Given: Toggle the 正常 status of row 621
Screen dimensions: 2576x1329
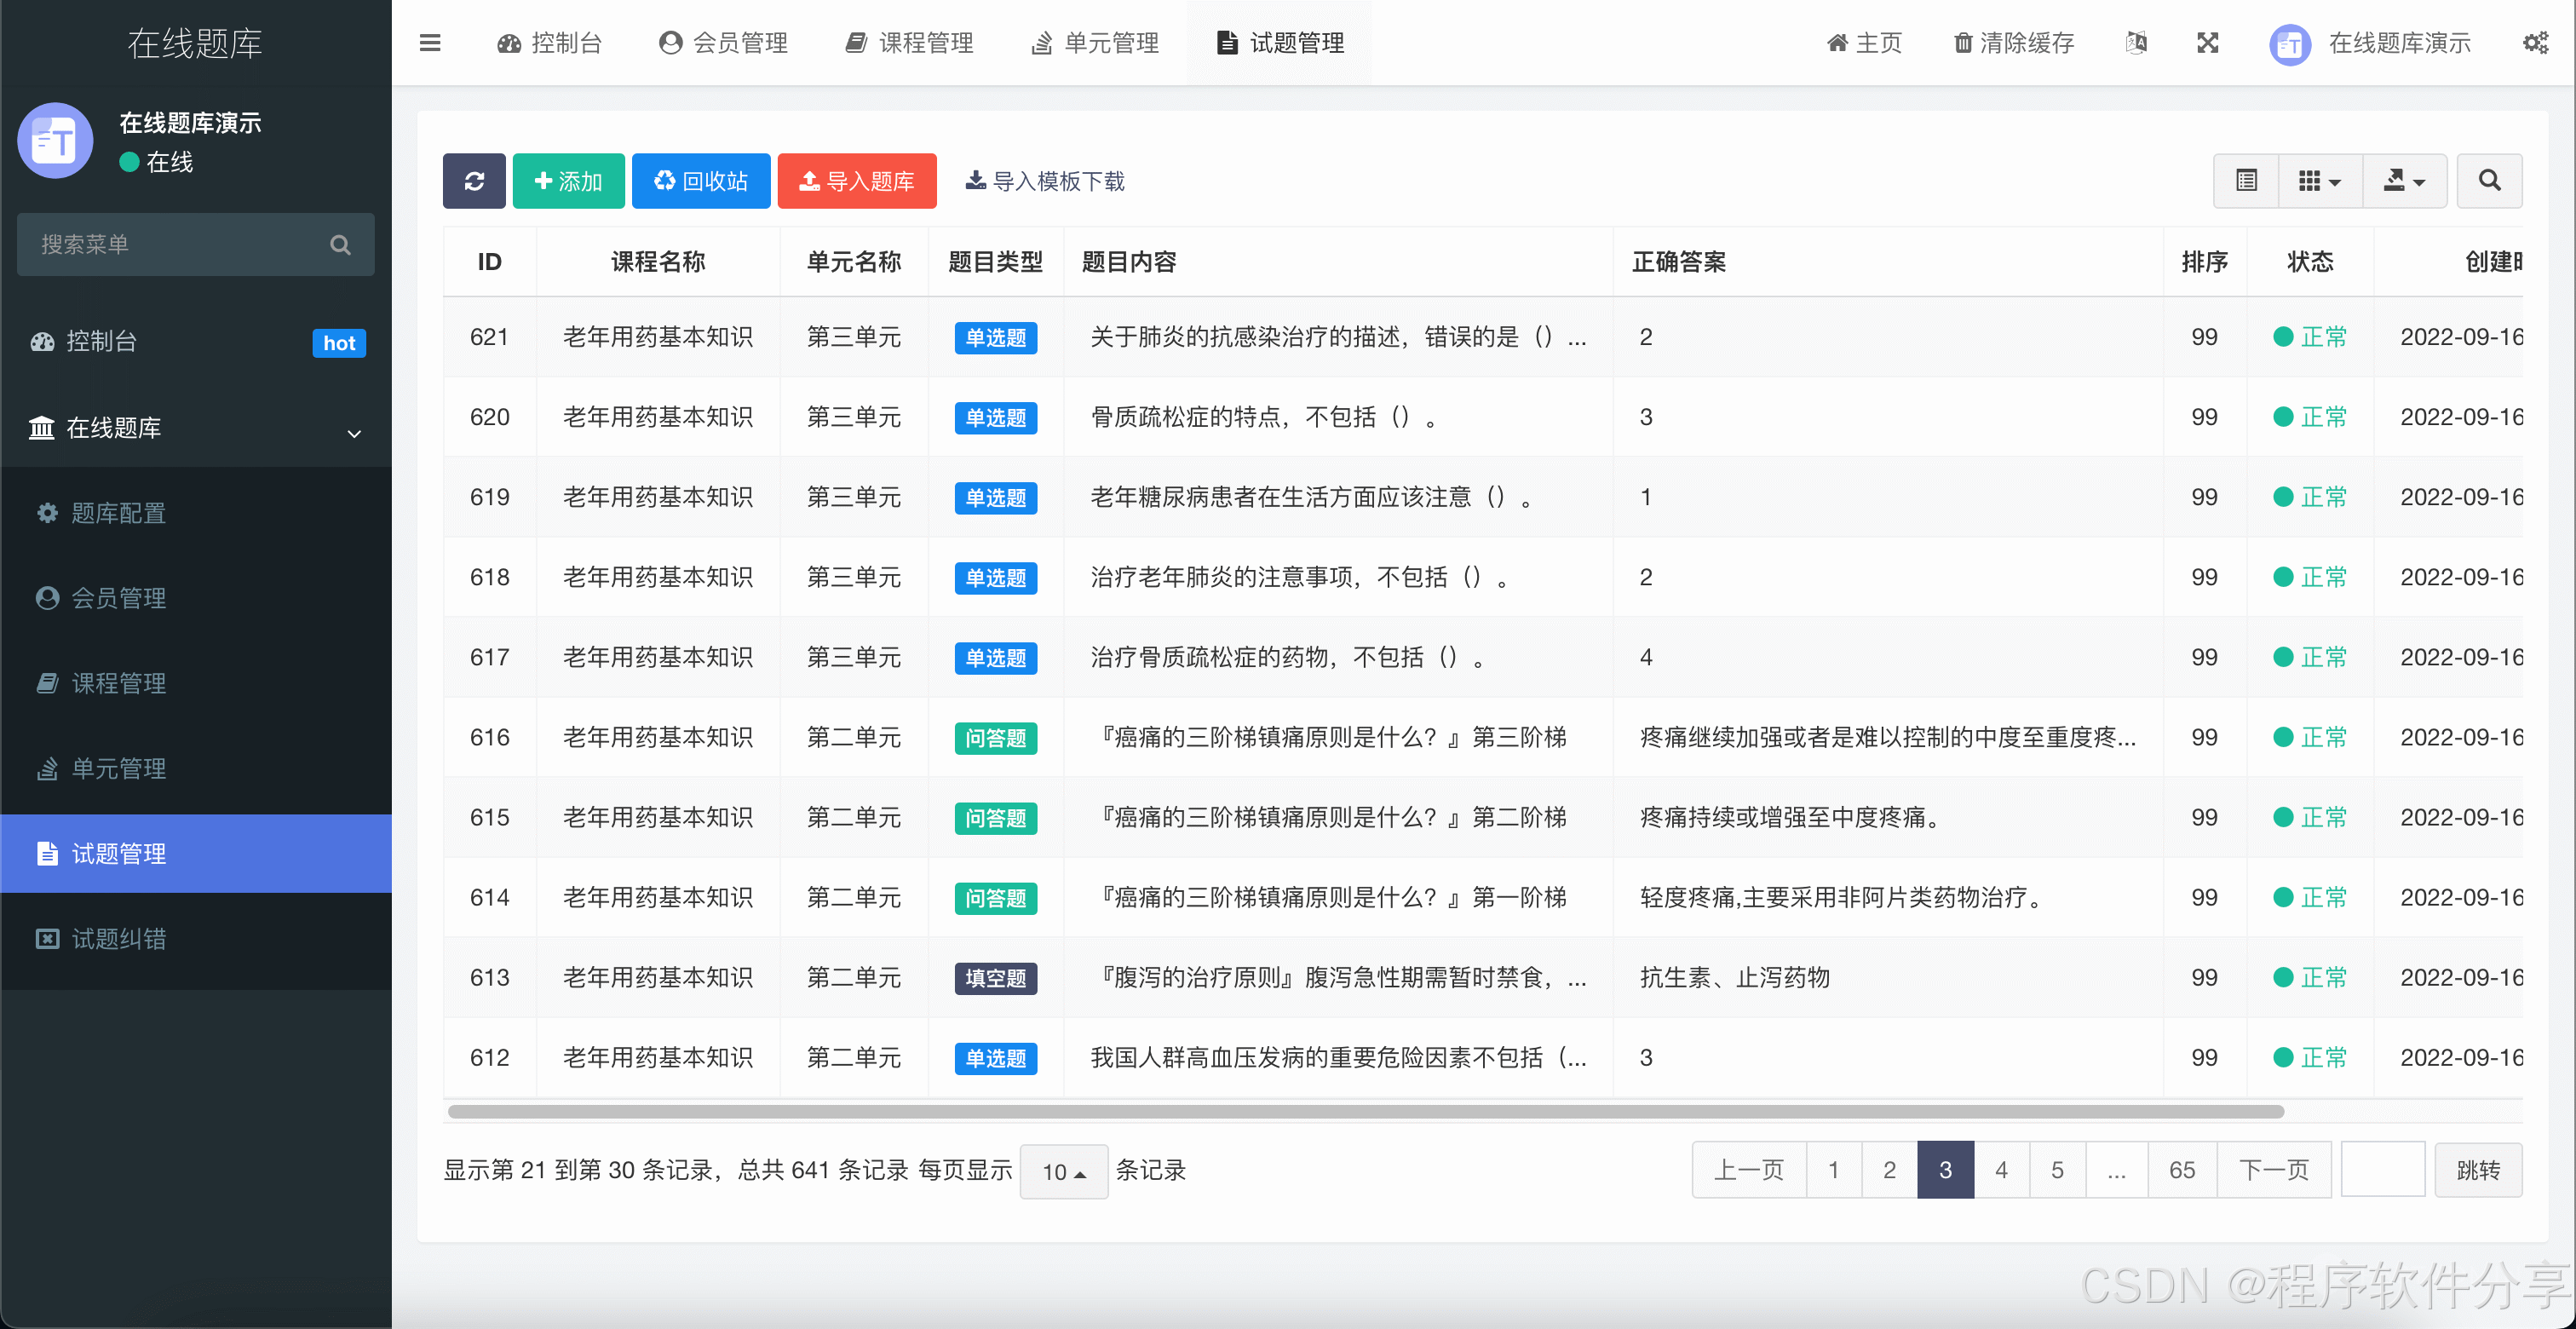Looking at the screenshot, I should tap(2309, 337).
